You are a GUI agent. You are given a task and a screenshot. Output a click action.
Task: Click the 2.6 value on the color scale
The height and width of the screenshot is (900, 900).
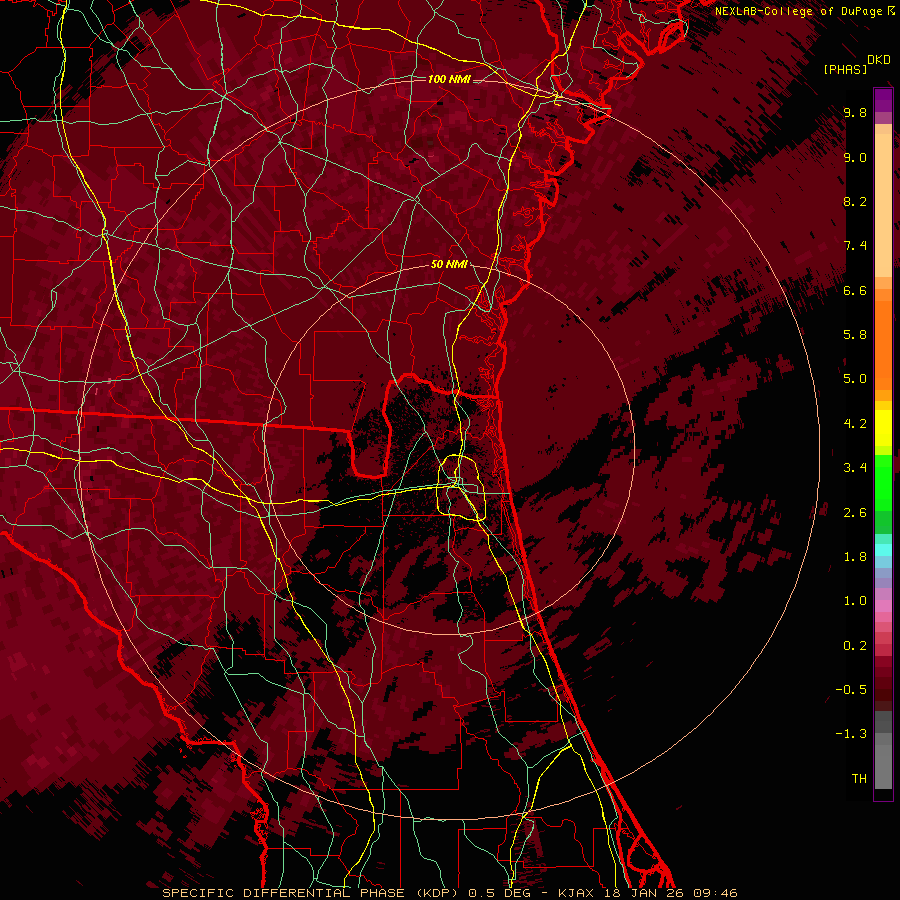(855, 512)
